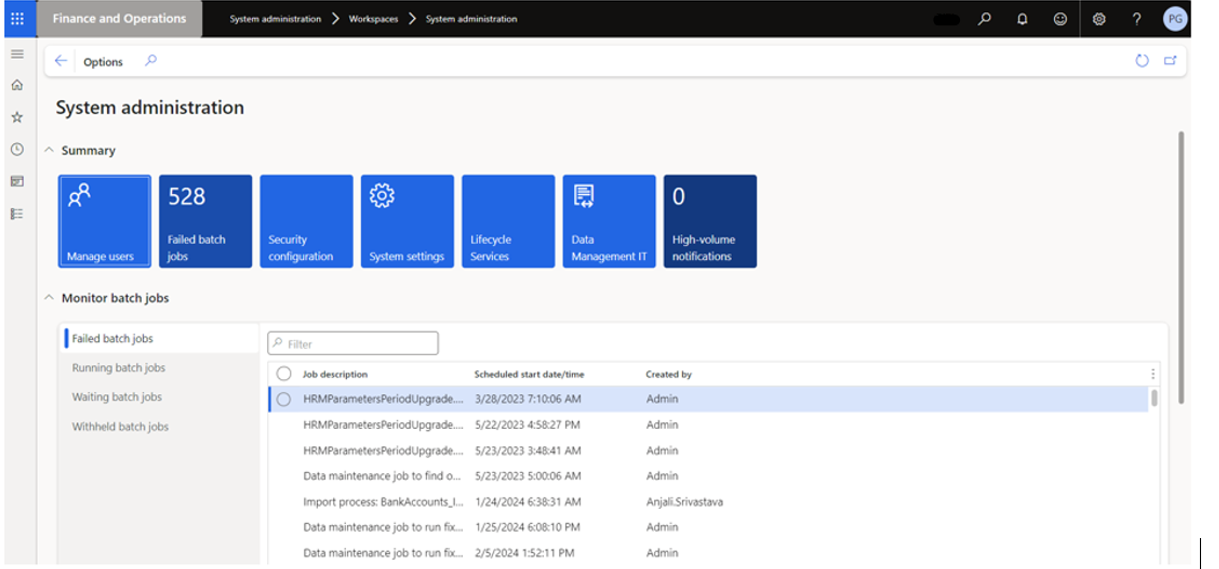The height and width of the screenshot is (569, 1219).
Task: Collapse the Summary section
Action: point(48,150)
